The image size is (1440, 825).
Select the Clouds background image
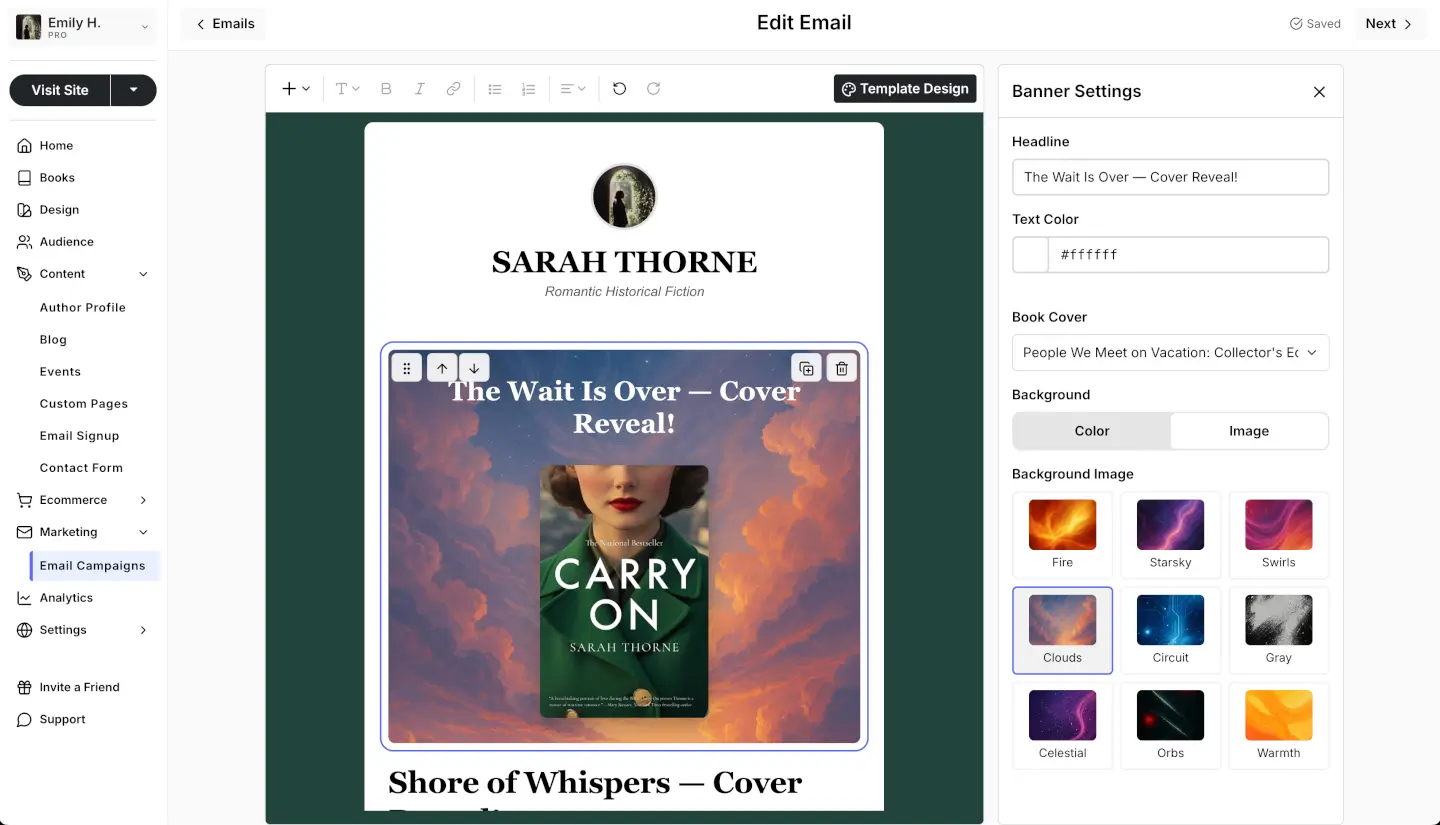tap(1062, 630)
